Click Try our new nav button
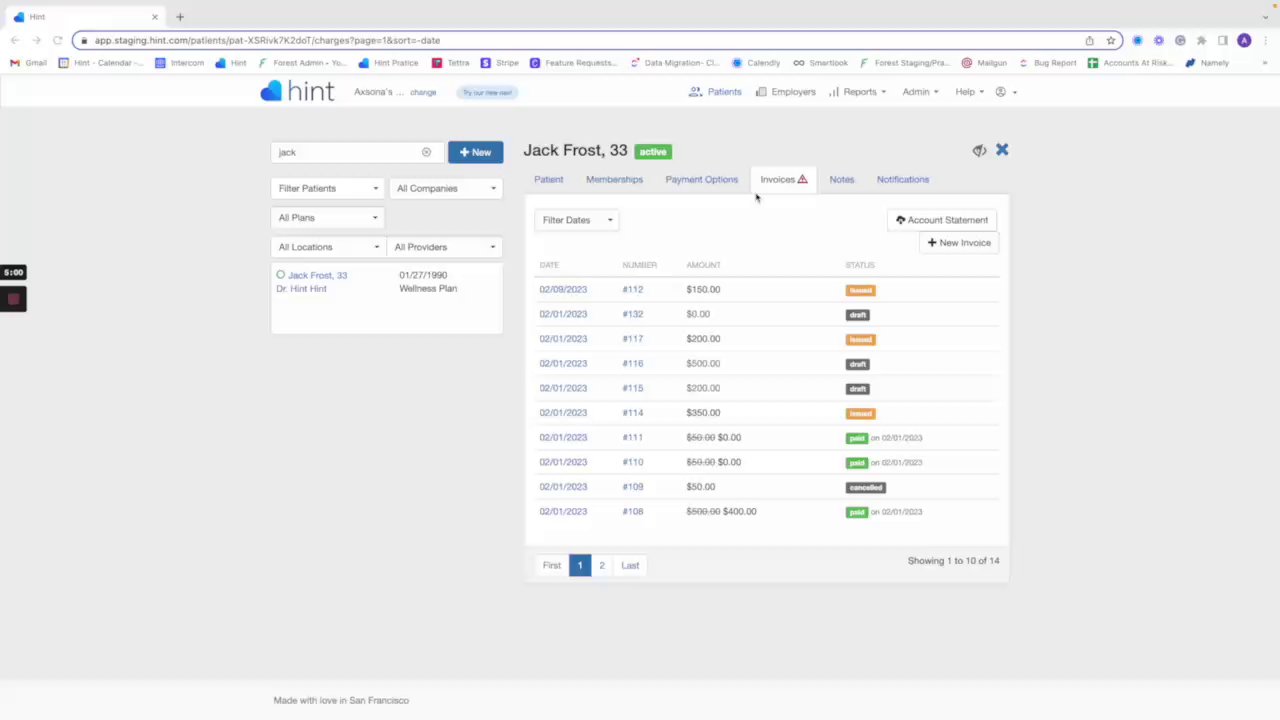Screen dimensions: 1280x720 [x=487, y=92]
